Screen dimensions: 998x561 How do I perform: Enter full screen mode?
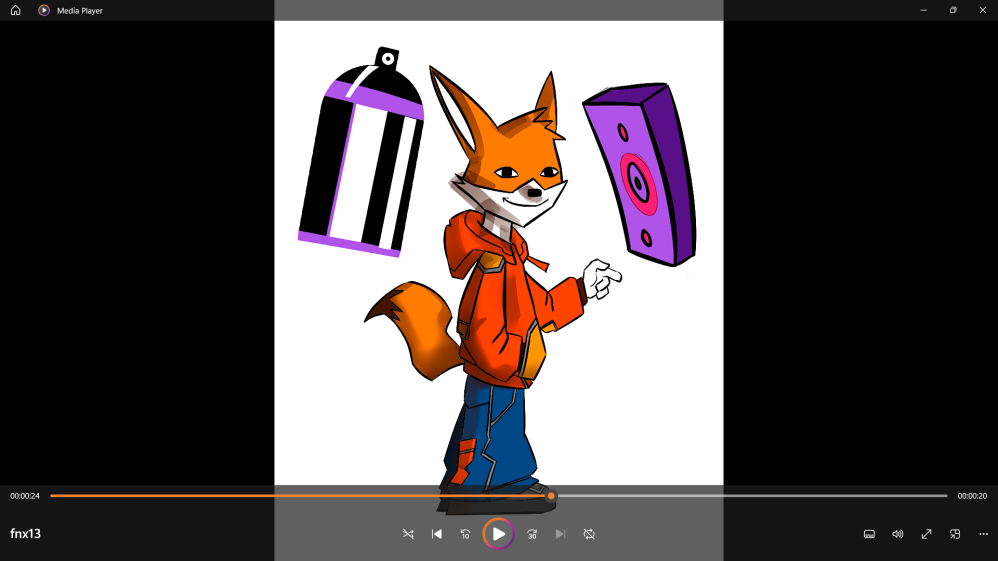coord(926,534)
